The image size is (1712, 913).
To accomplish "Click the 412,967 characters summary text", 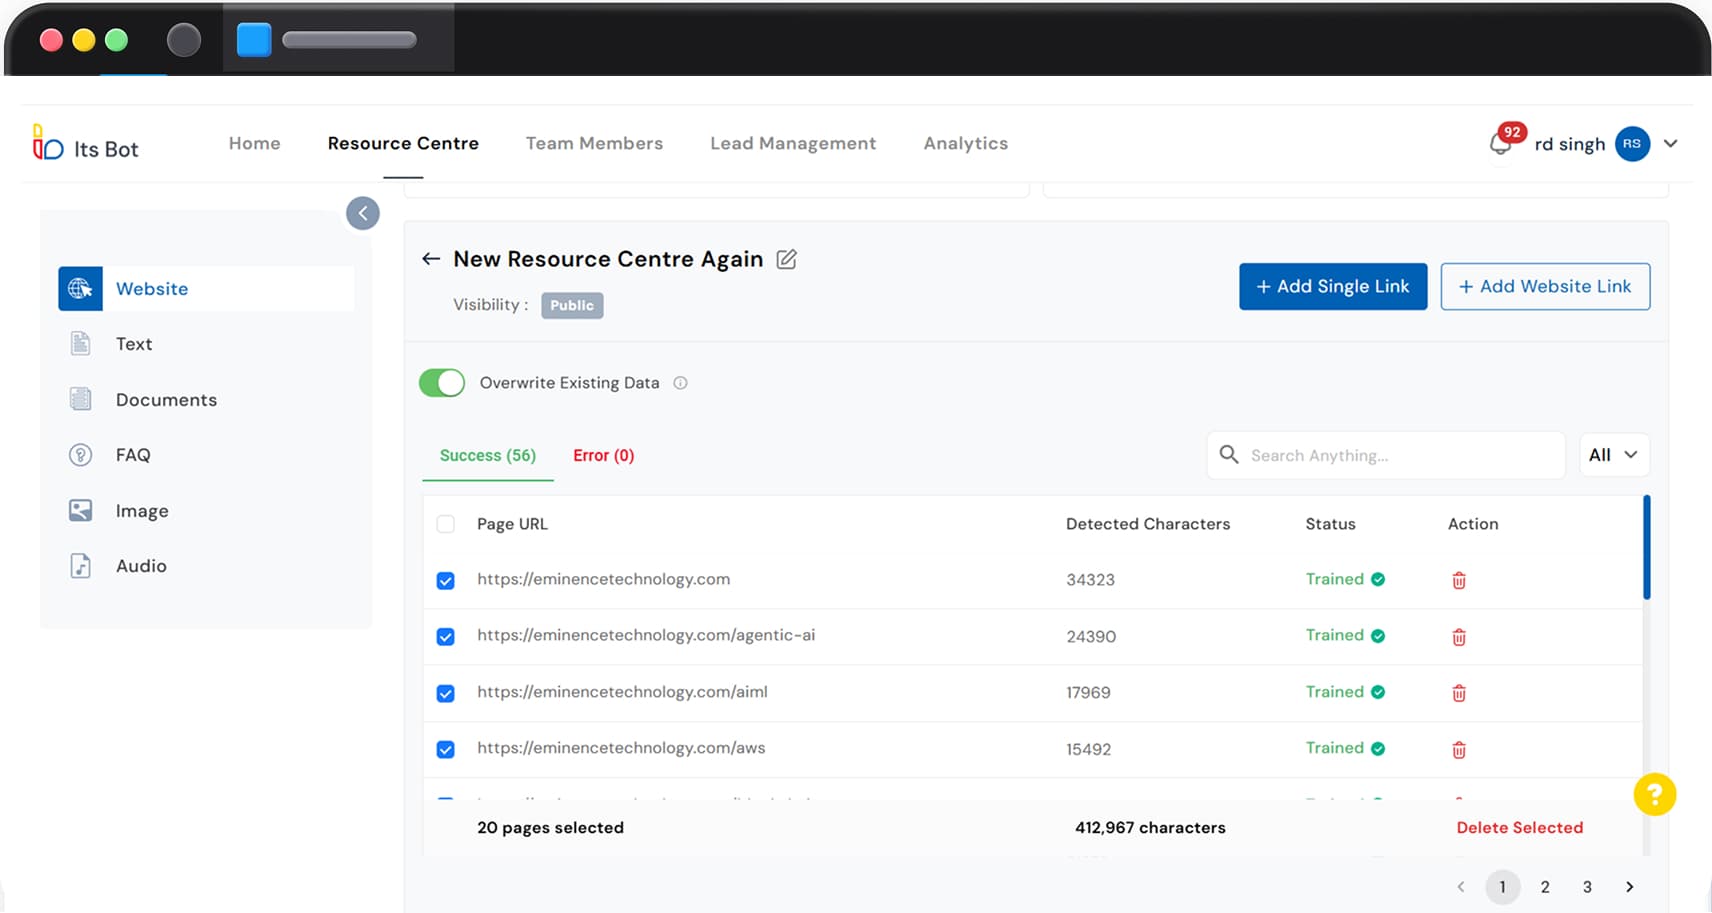I will (1150, 828).
